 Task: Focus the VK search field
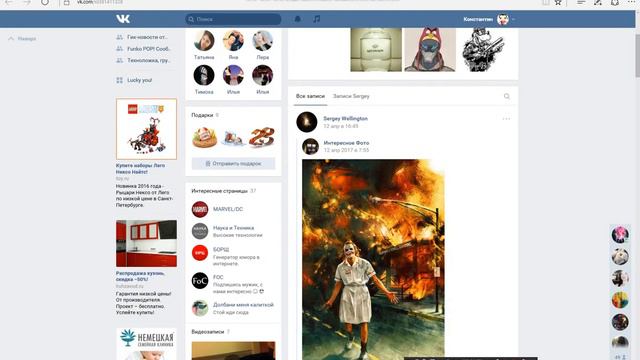233,19
